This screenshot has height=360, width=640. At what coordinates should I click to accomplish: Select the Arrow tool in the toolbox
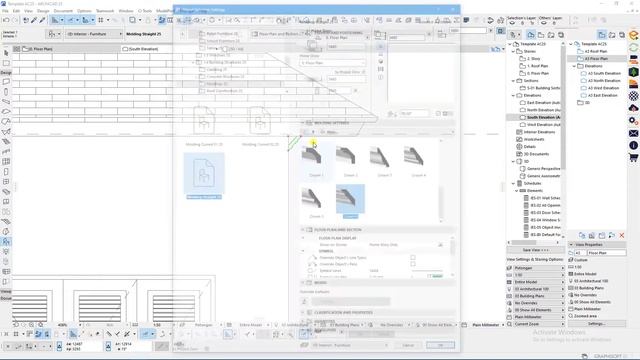coord(6,53)
